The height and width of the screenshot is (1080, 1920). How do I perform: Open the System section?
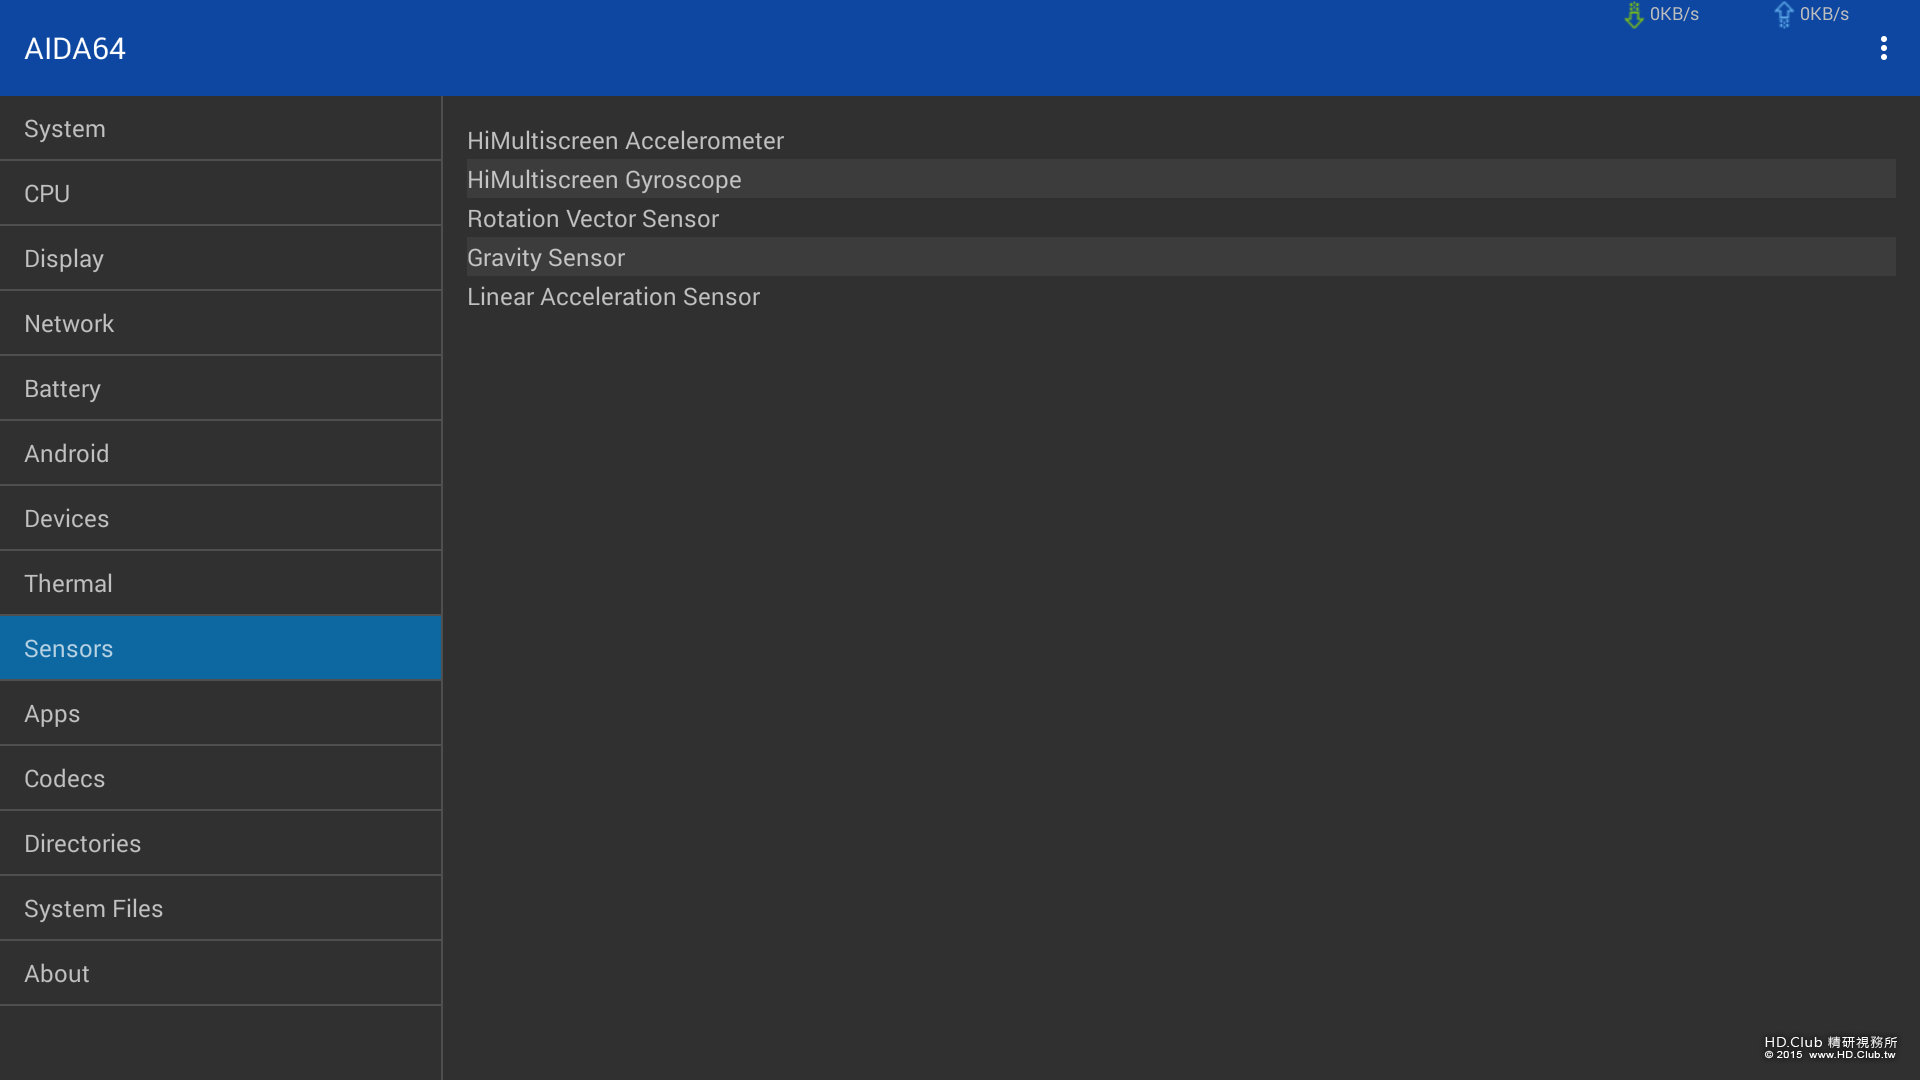[220, 129]
